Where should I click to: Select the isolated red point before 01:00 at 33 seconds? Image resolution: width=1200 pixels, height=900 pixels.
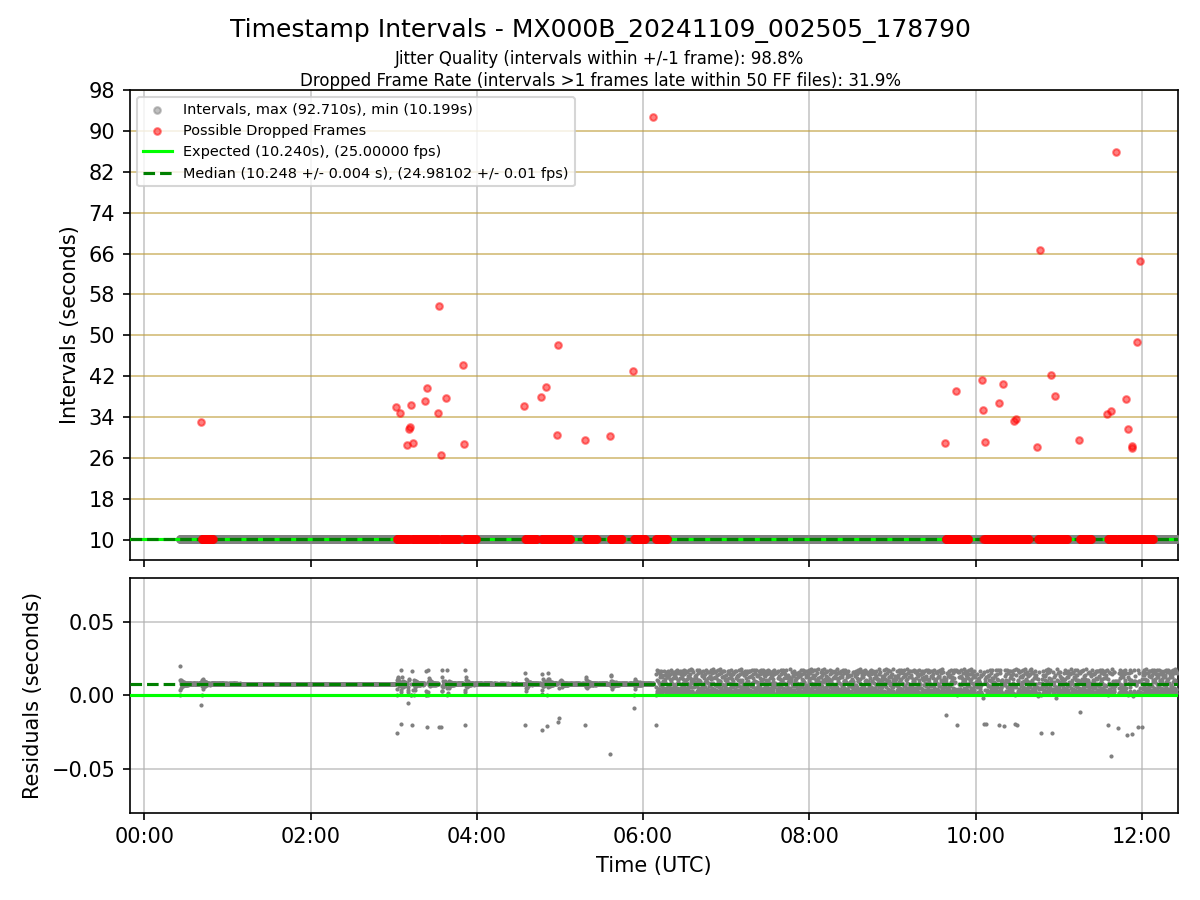201,422
